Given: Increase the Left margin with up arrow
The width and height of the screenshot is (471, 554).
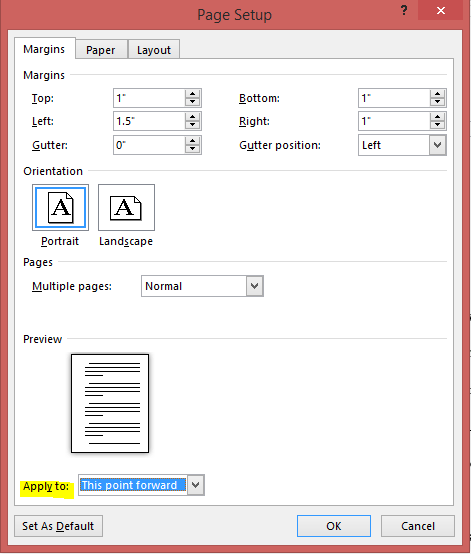Looking at the screenshot, I should (x=193, y=117).
